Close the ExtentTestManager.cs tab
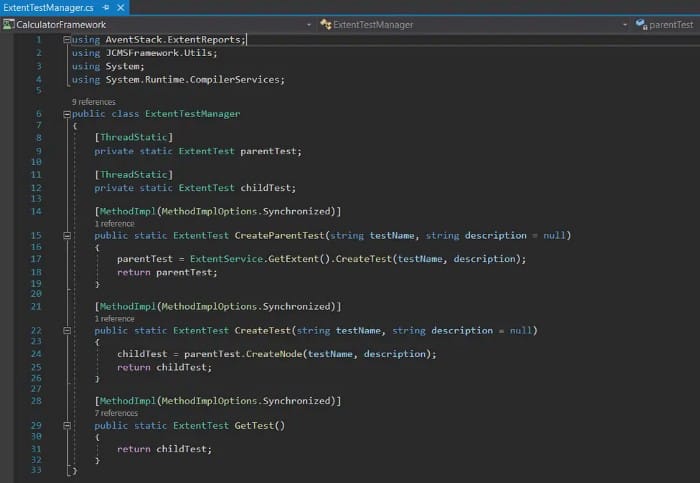 (x=121, y=8)
